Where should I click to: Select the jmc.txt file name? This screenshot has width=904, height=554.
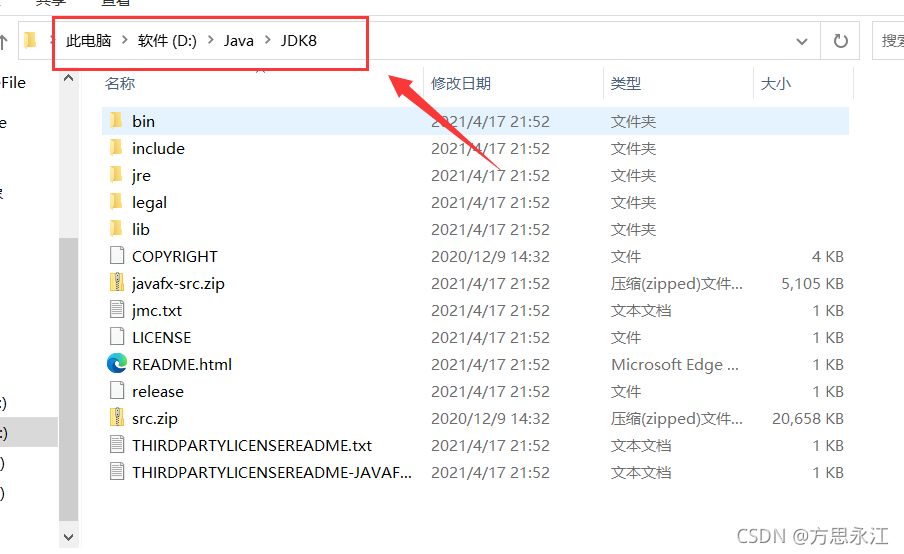156,310
